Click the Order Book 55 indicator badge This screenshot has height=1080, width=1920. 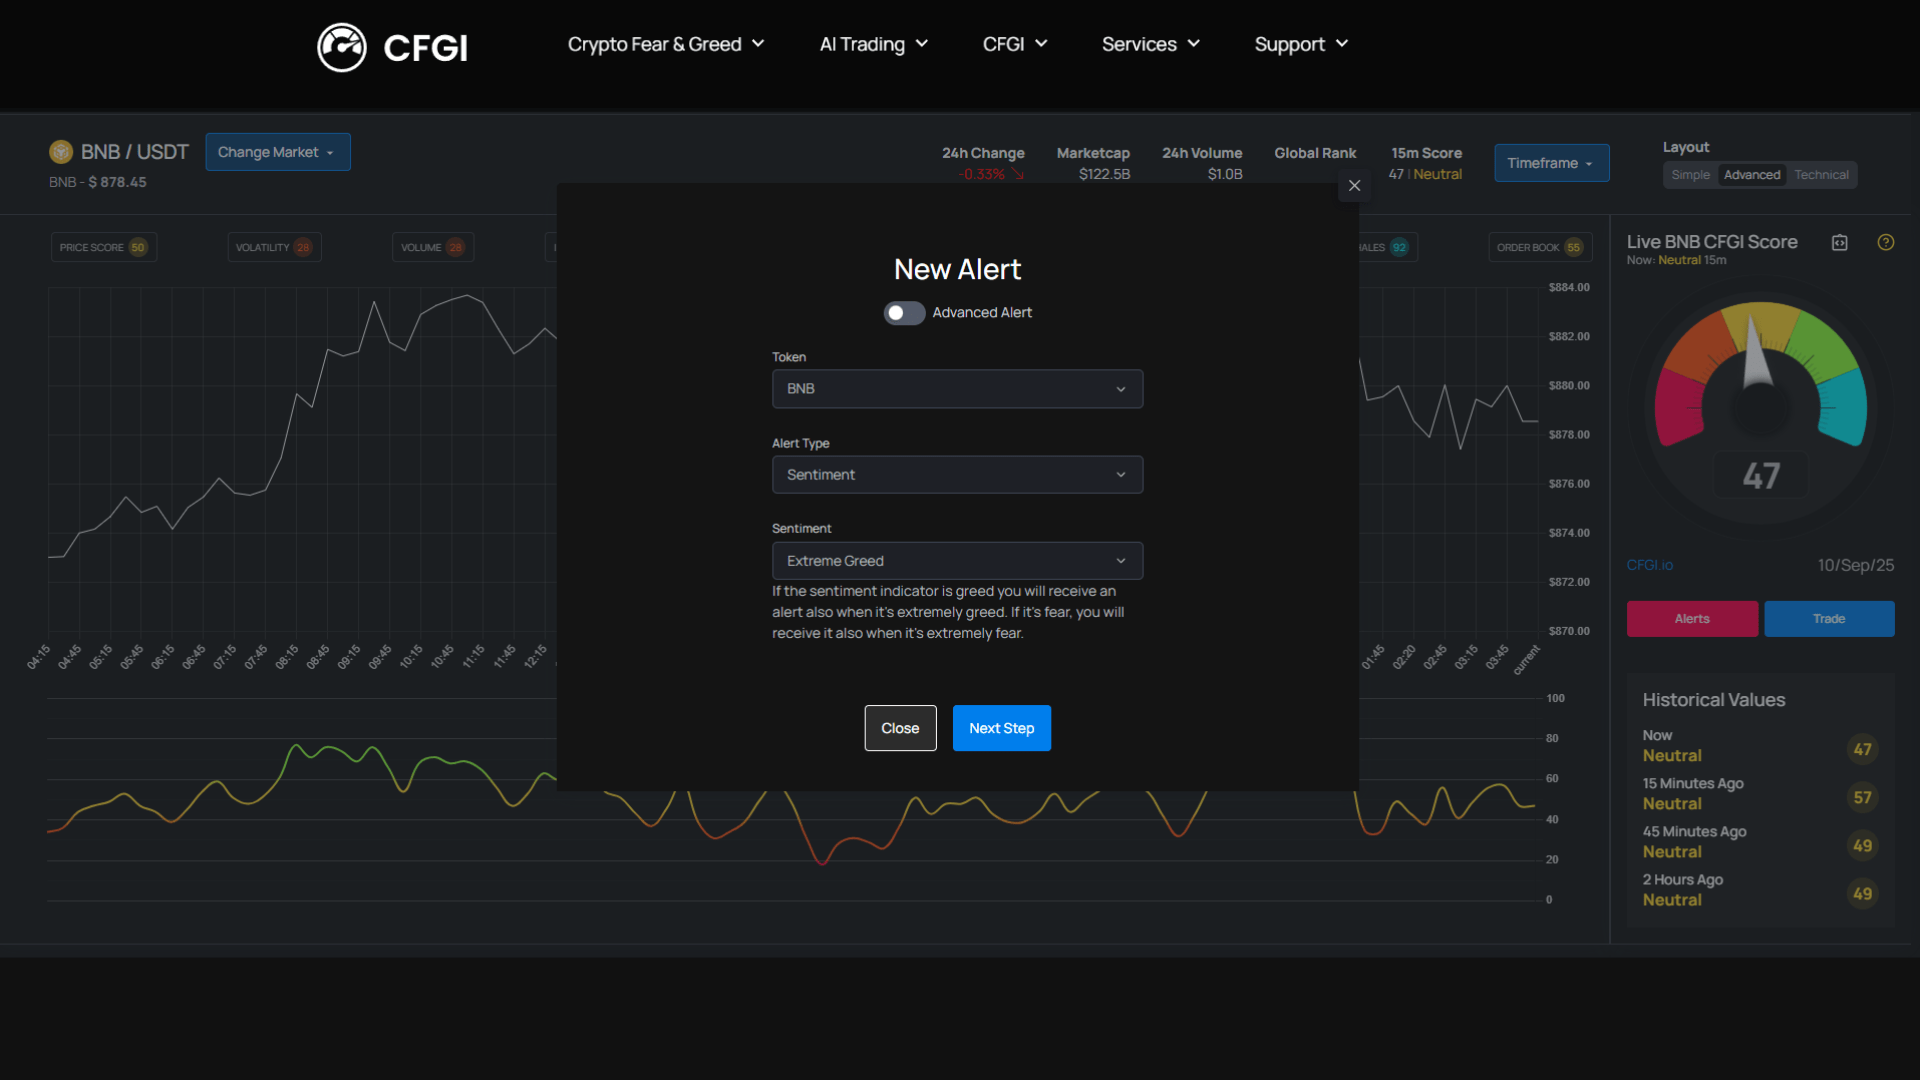point(1540,247)
